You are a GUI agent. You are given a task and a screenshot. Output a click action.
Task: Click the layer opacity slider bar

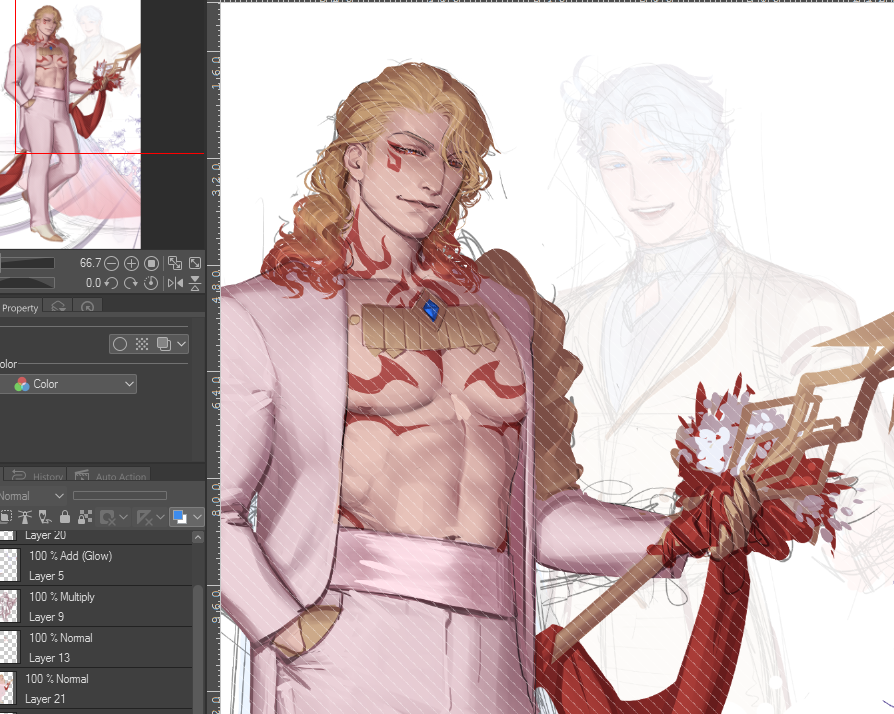click(x=120, y=496)
